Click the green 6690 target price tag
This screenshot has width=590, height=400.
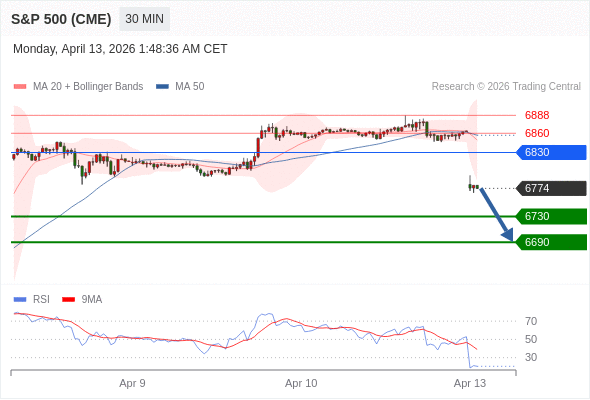point(551,242)
